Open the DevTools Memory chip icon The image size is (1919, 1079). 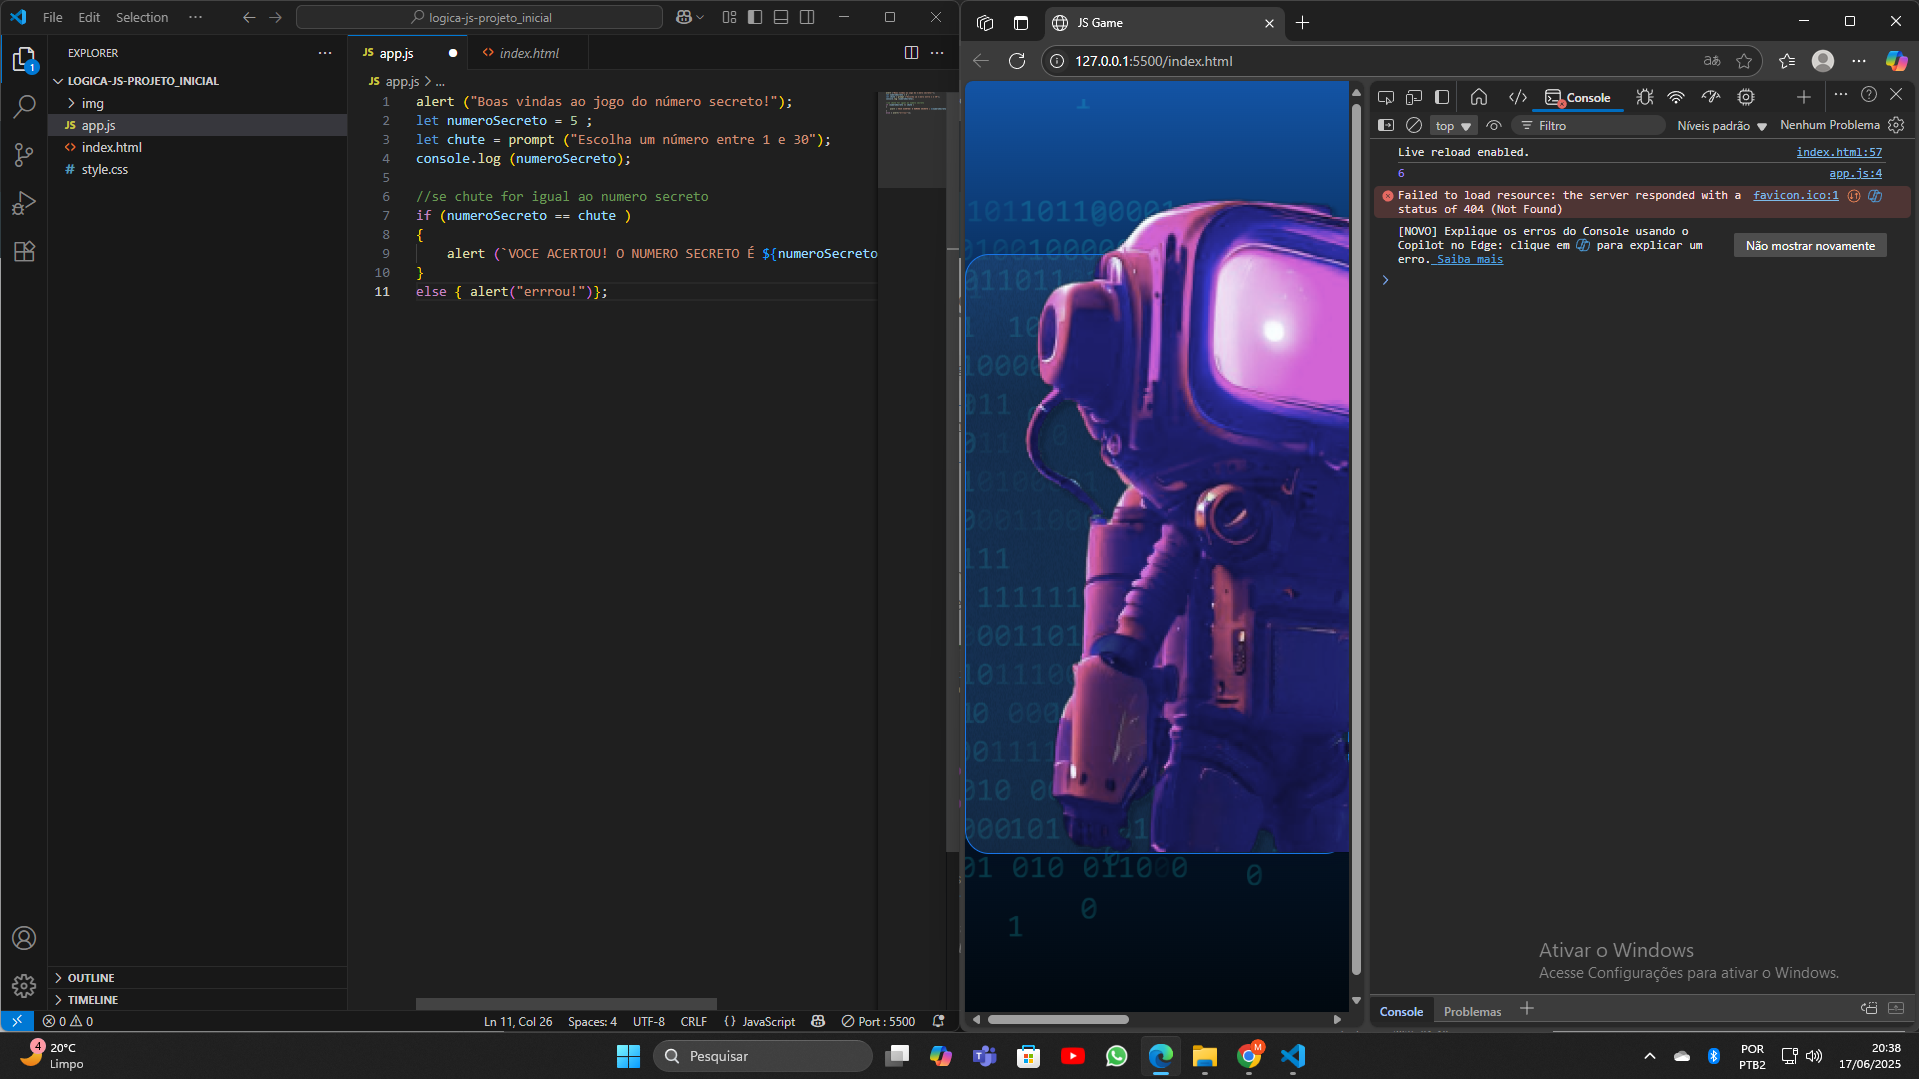click(x=1746, y=97)
